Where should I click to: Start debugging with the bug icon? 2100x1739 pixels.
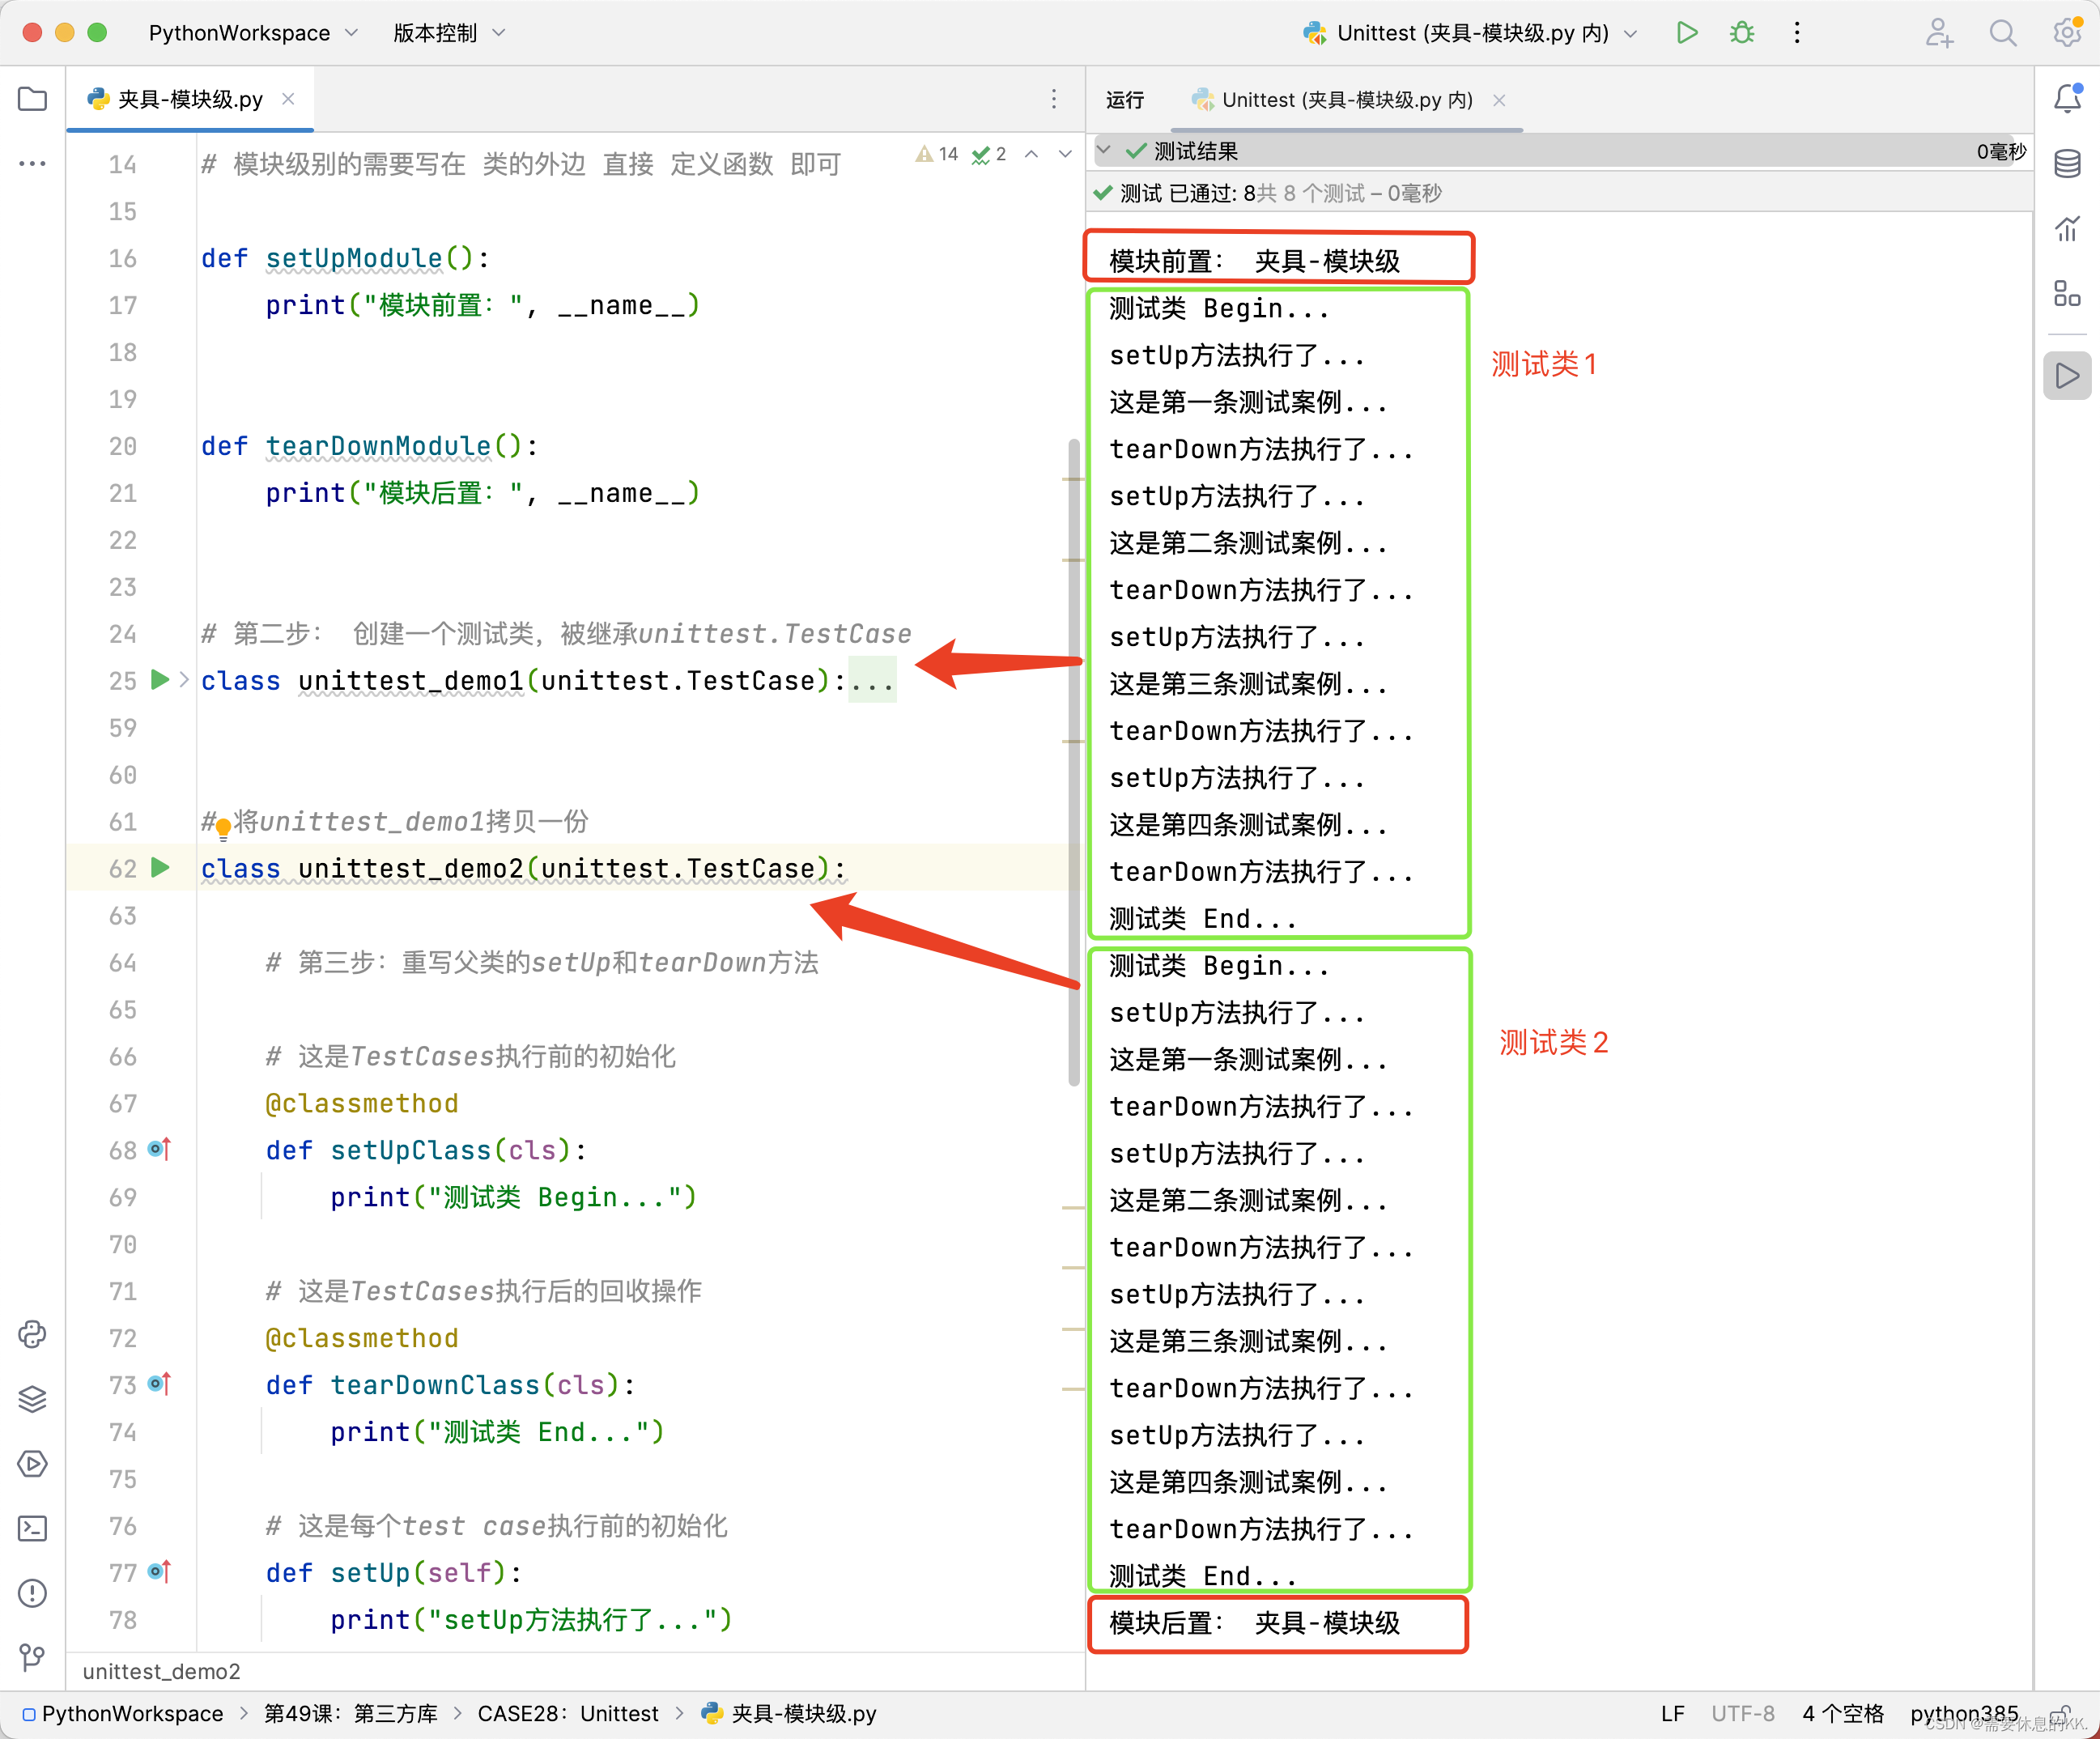click(1741, 33)
